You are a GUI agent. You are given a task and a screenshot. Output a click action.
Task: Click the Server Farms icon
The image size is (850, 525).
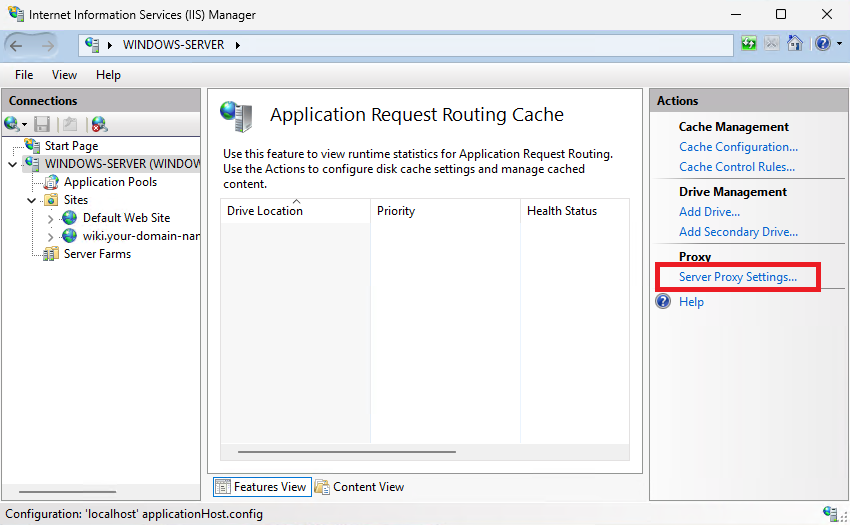click(51, 254)
